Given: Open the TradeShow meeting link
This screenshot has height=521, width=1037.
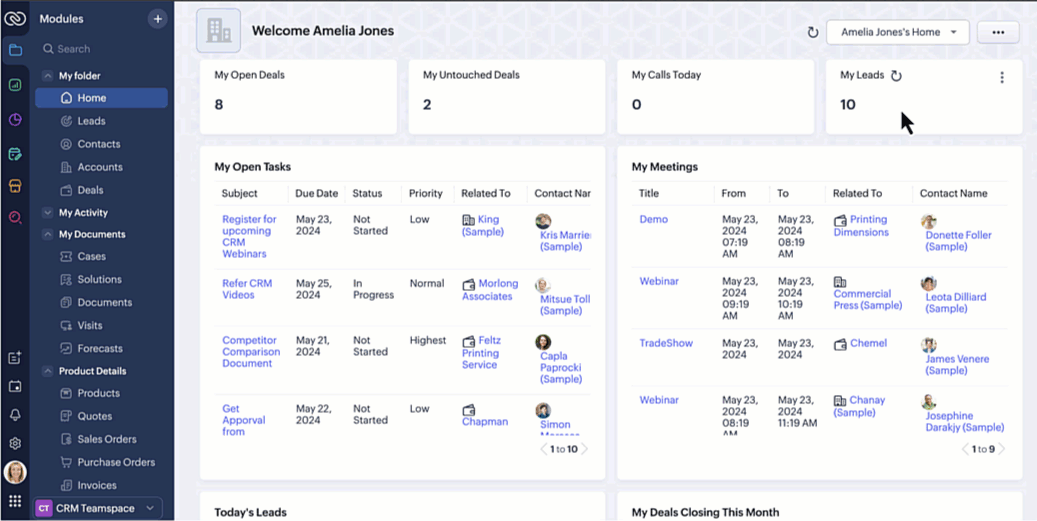Looking at the screenshot, I should pyautogui.click(x=666, y=343).
